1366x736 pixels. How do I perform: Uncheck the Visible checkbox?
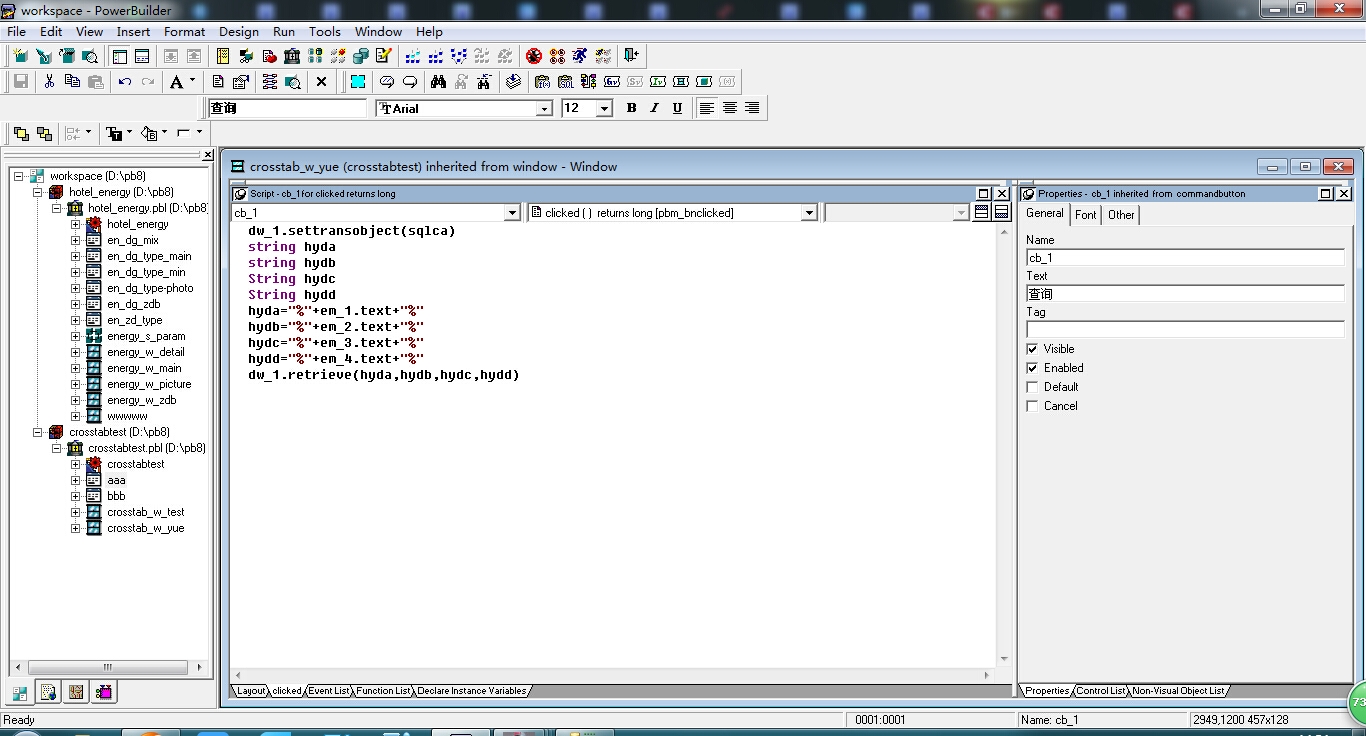coord(1032,349)
